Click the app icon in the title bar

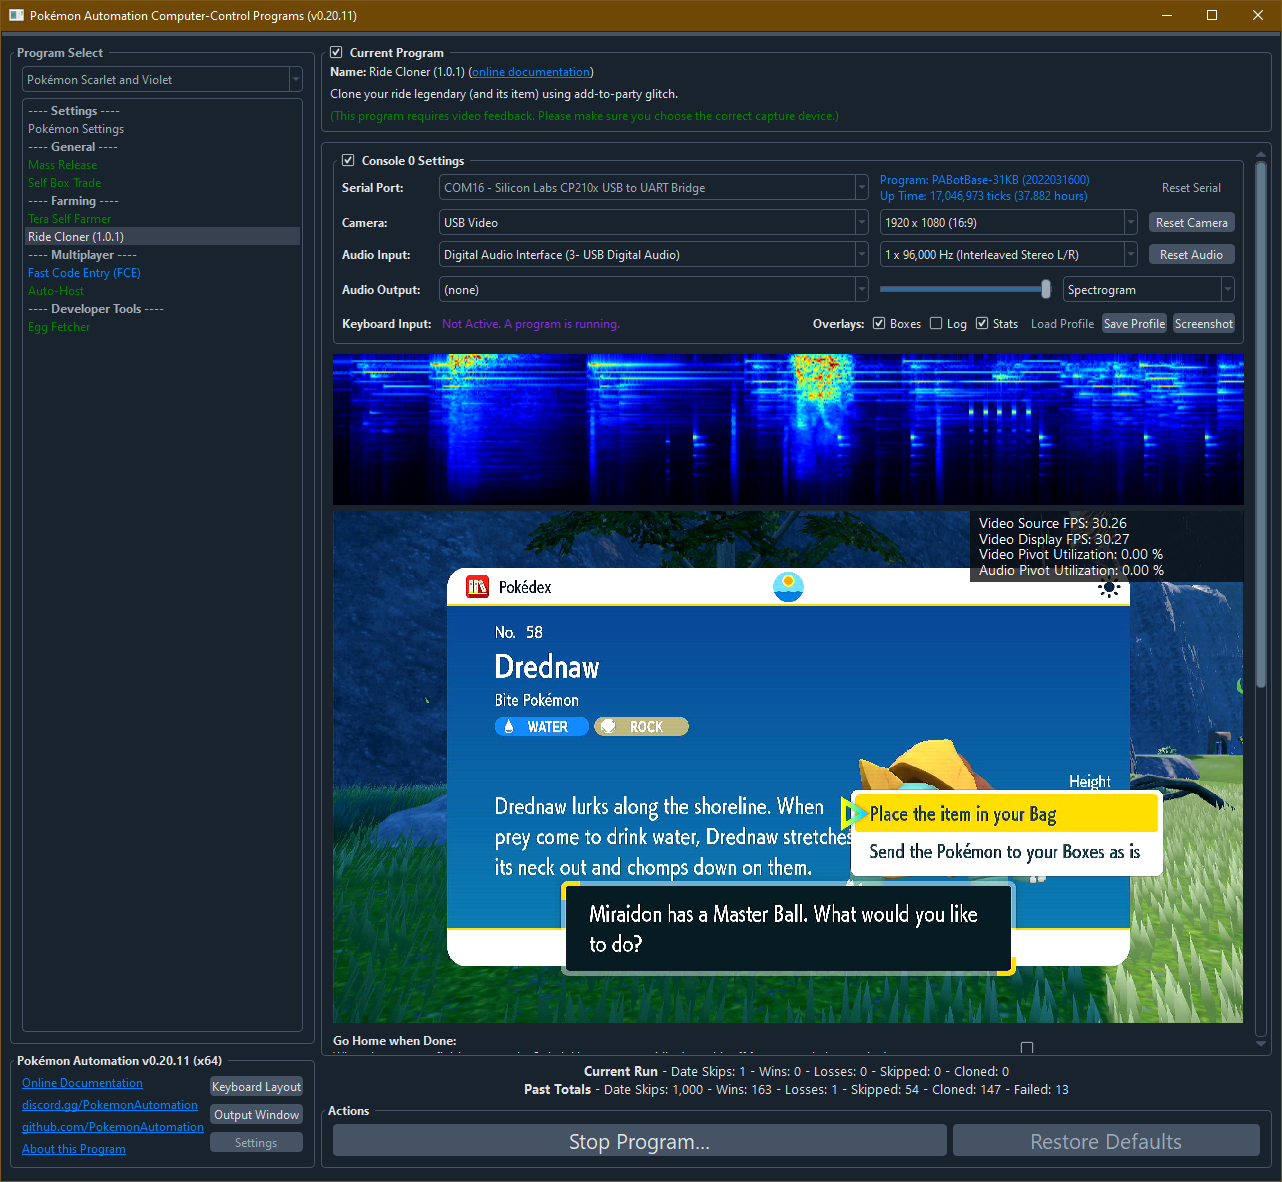pyautogui.click(x=16, y=15)
